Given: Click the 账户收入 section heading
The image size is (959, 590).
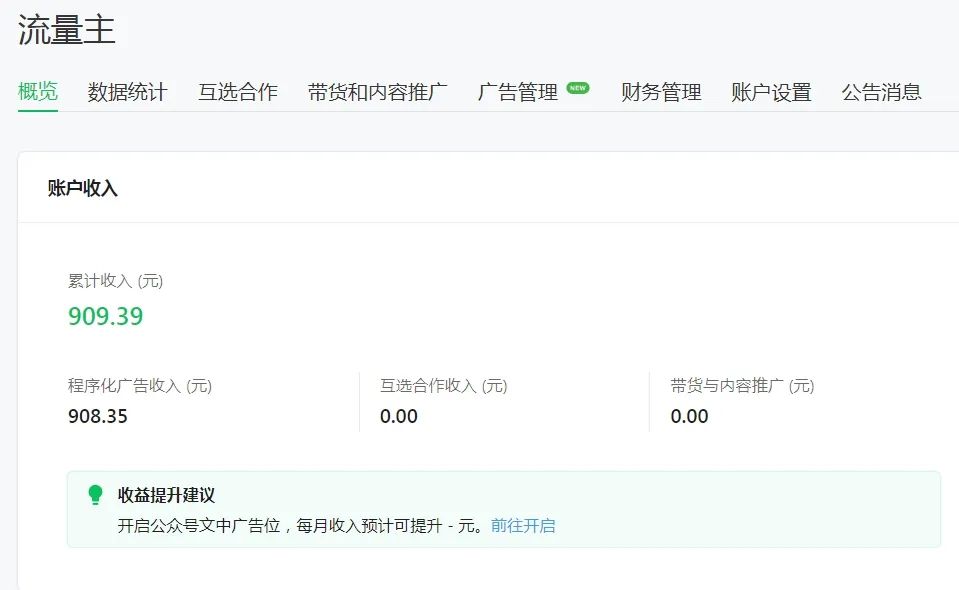Looking at the screenshot, I should click(83, 188).
